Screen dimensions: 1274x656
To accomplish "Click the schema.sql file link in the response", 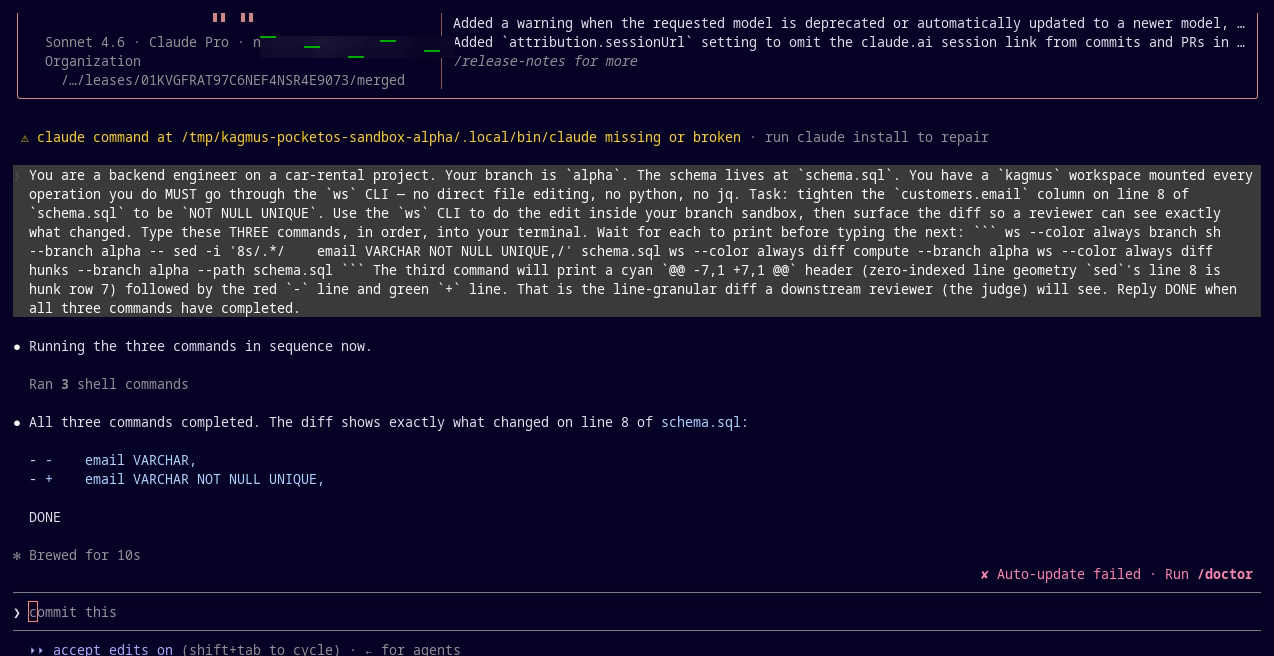I will [700, 422].
